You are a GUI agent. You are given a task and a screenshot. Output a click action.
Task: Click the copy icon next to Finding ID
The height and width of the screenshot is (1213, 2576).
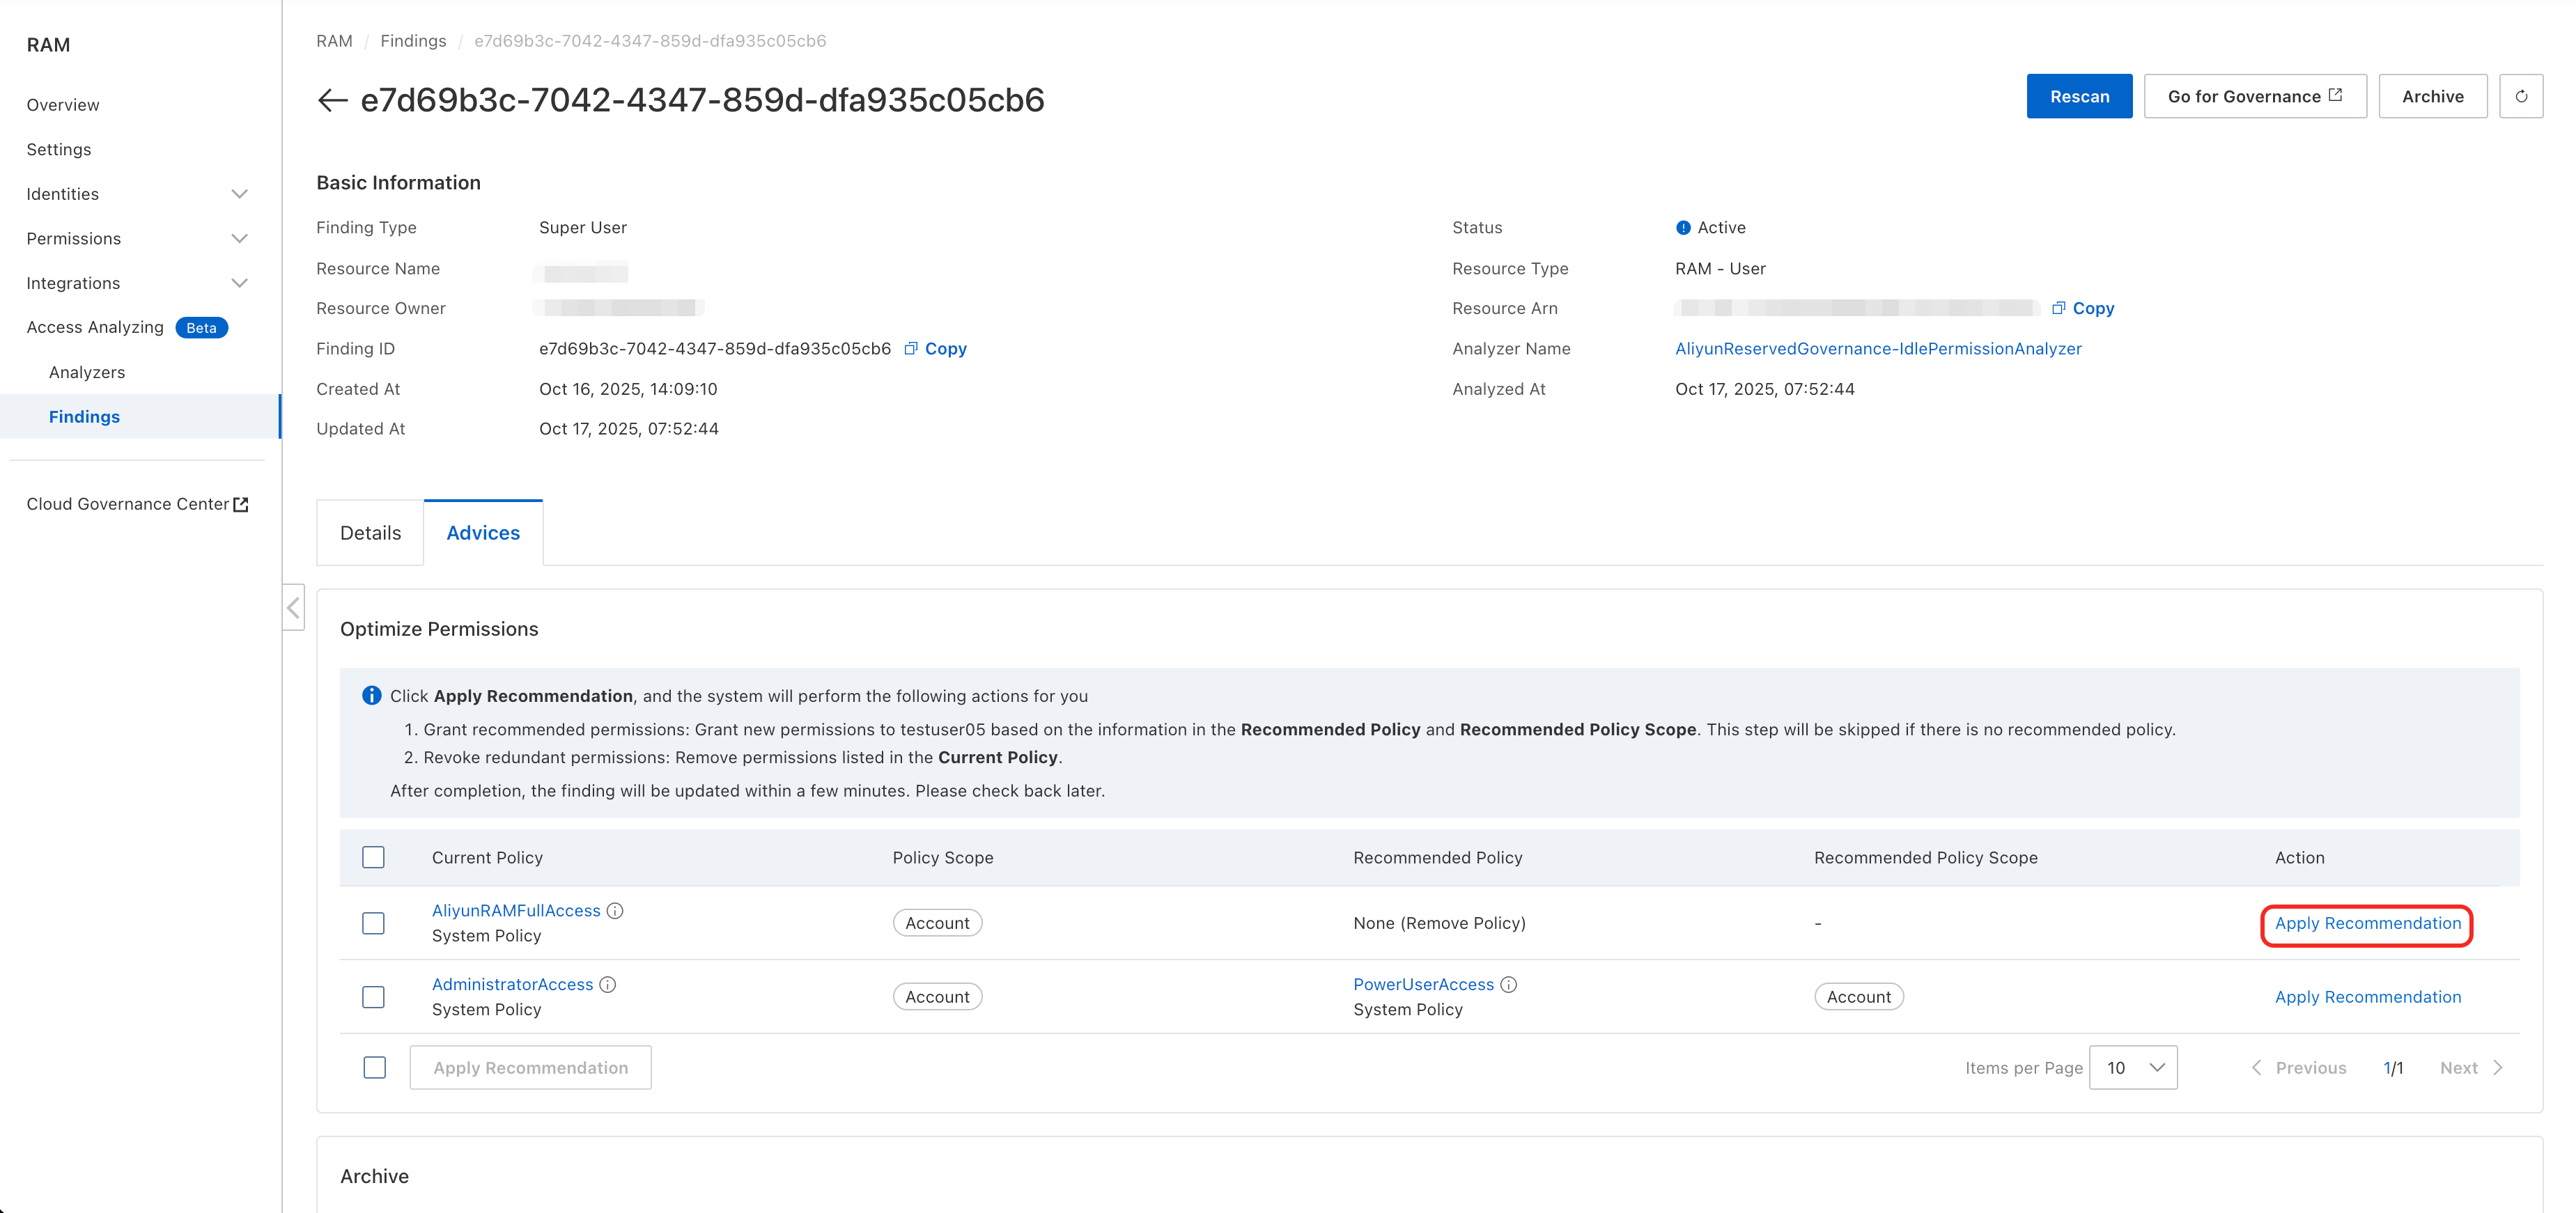point(910,349)
